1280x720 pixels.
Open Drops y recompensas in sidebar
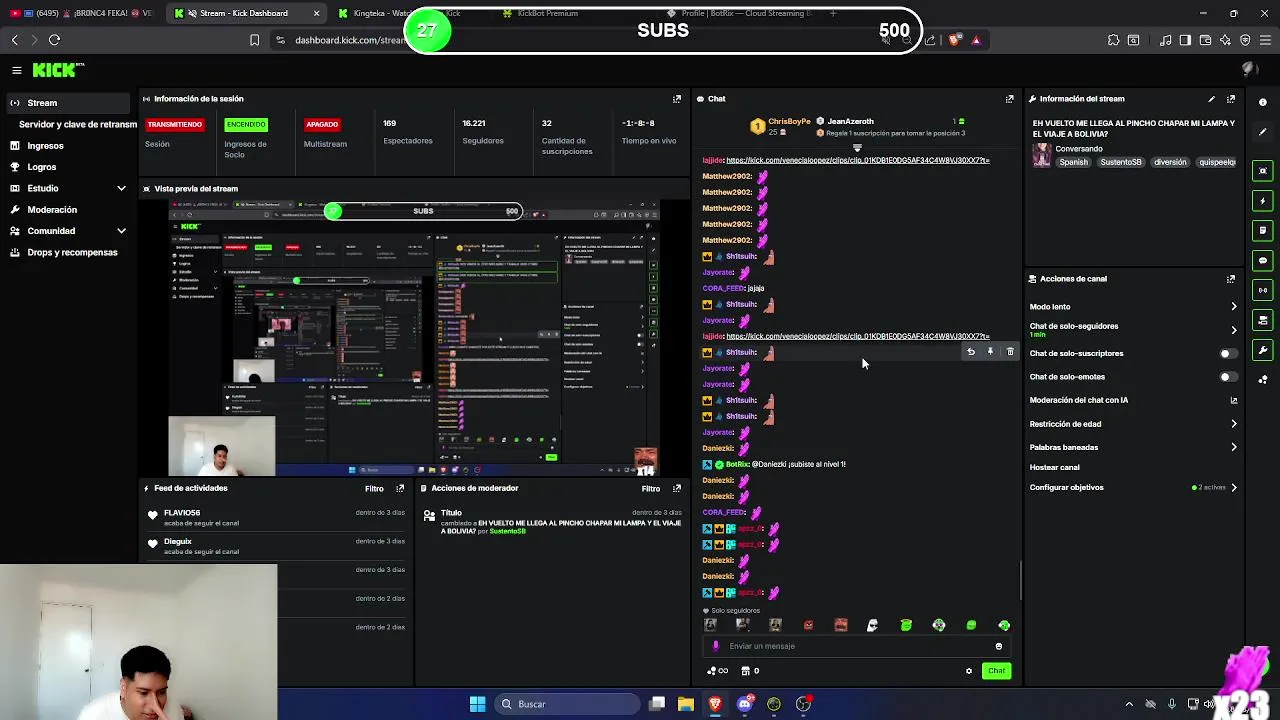(x=72, y=253)
